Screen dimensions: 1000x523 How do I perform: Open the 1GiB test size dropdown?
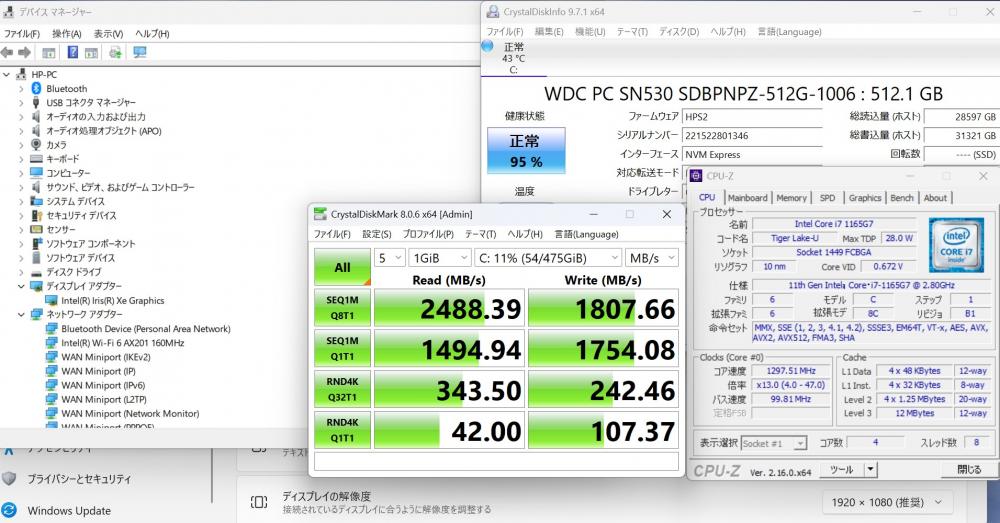(440, 258)
